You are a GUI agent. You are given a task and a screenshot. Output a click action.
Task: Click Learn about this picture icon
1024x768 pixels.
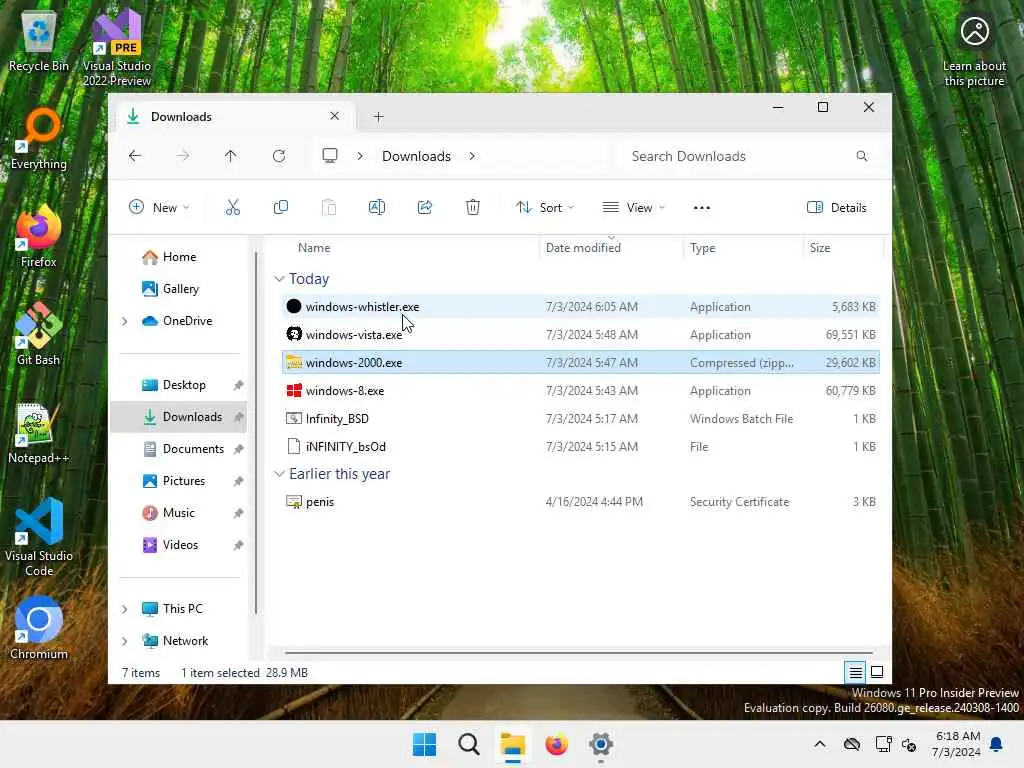(x=974, y=51)
